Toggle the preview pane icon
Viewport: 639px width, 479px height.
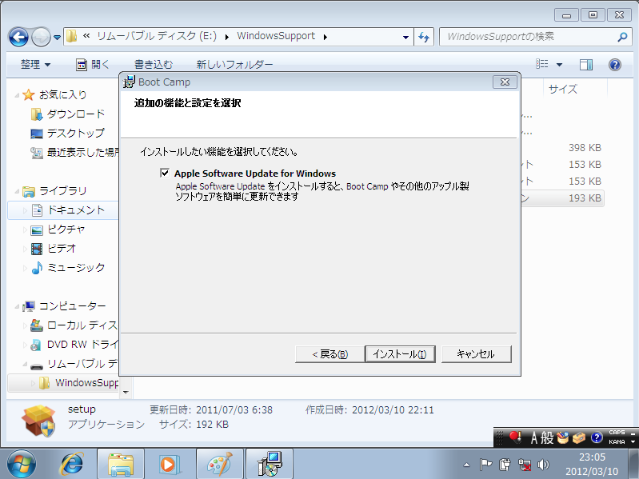586,64
